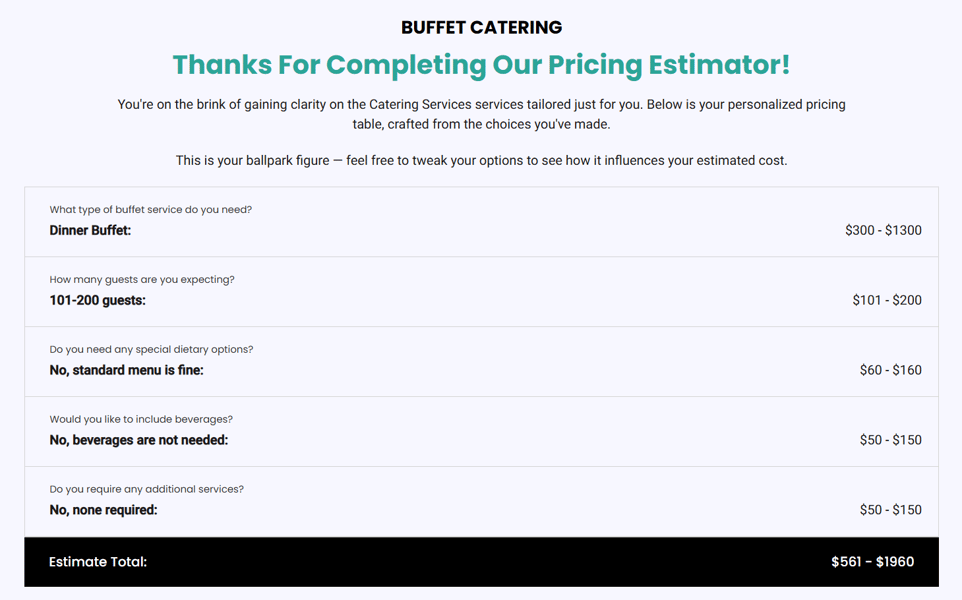Click the special dietary options question text
The width and height of the screenshot is (962, 600).
(x=151, y=350)
